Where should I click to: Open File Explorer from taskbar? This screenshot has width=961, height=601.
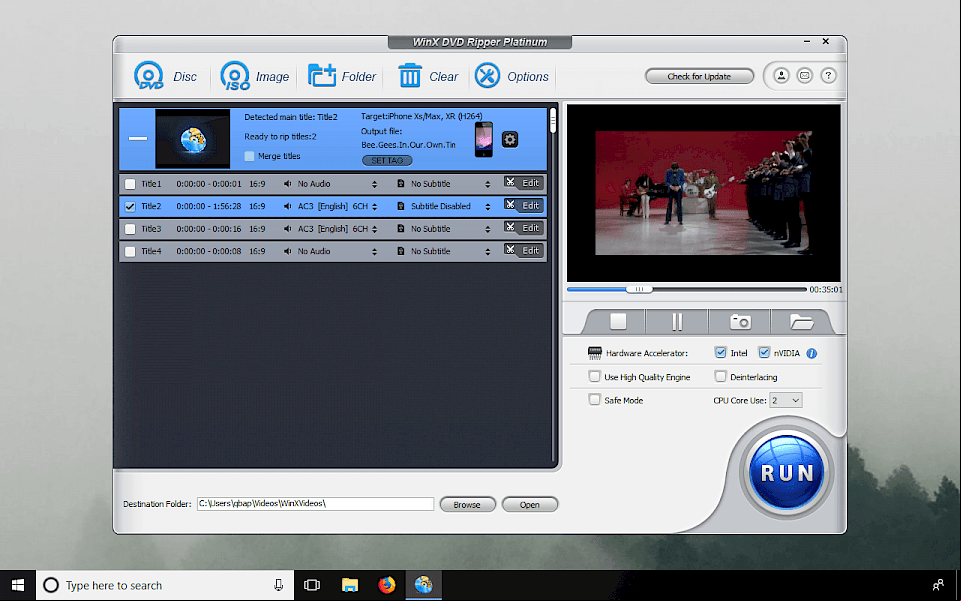[x=349, y=585]
